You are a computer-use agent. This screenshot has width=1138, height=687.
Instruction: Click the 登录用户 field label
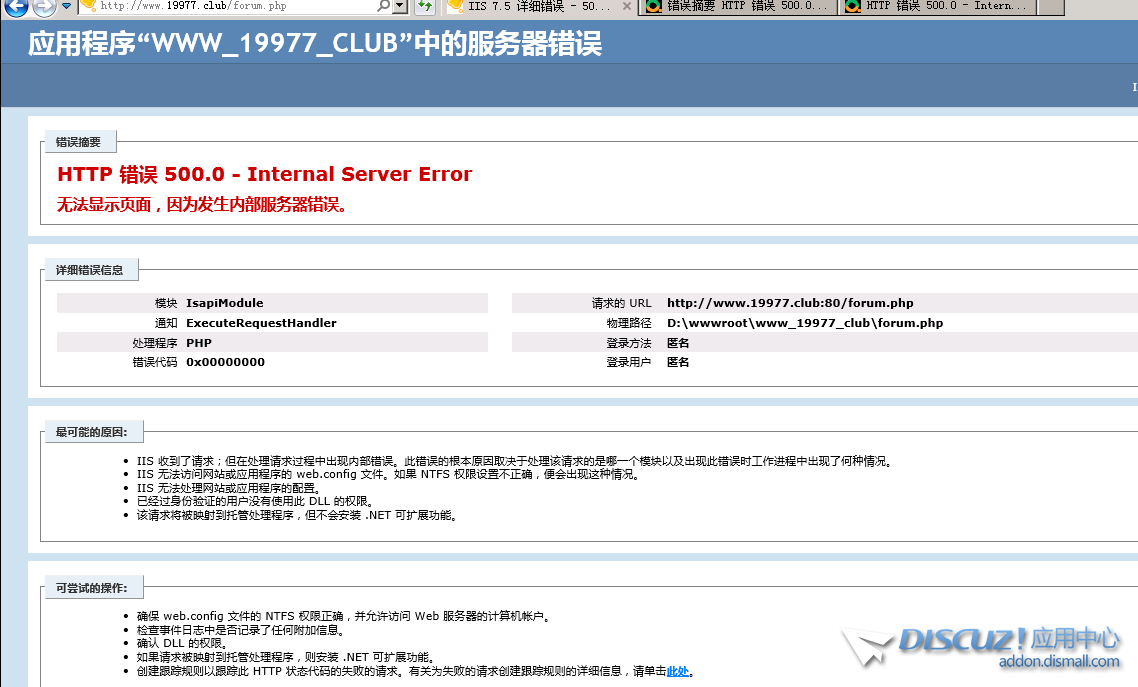point(629,362)
